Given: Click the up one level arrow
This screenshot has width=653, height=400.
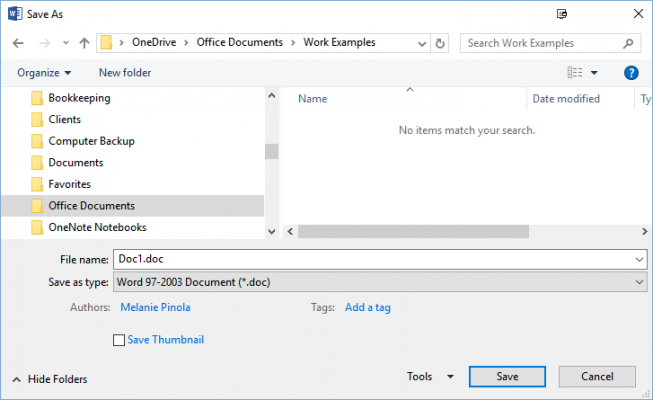Looking at the screenshot, I should pos(84,44).
